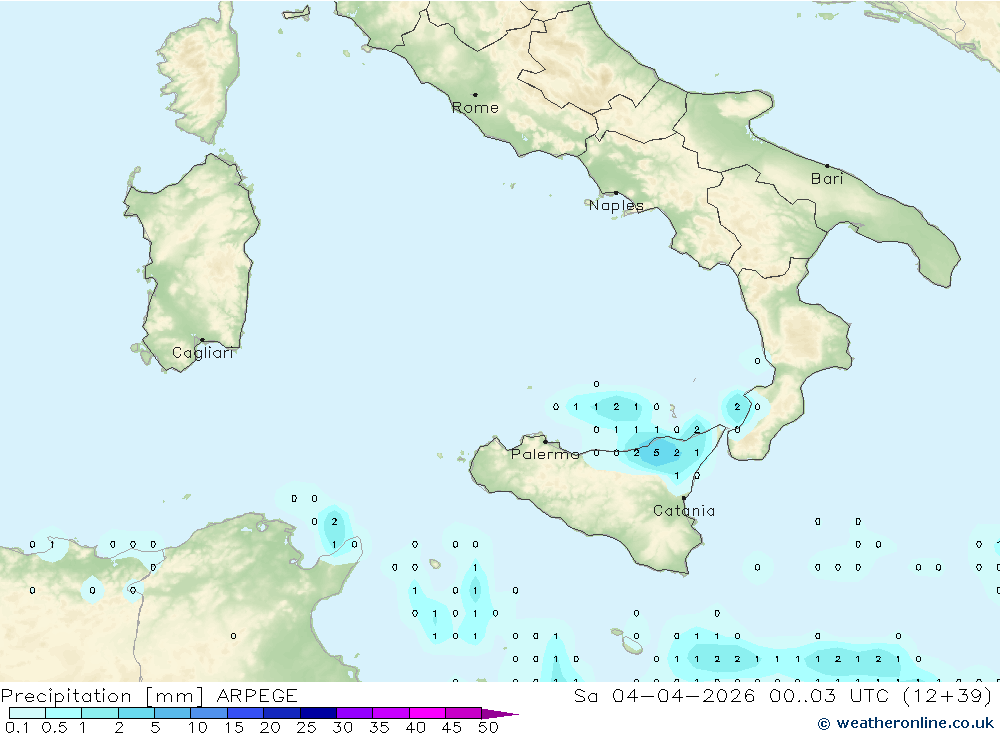The width and height of the screenshot is (1000, 733).
Task: Click the Catania city marker dot
Action: (684, 498)
